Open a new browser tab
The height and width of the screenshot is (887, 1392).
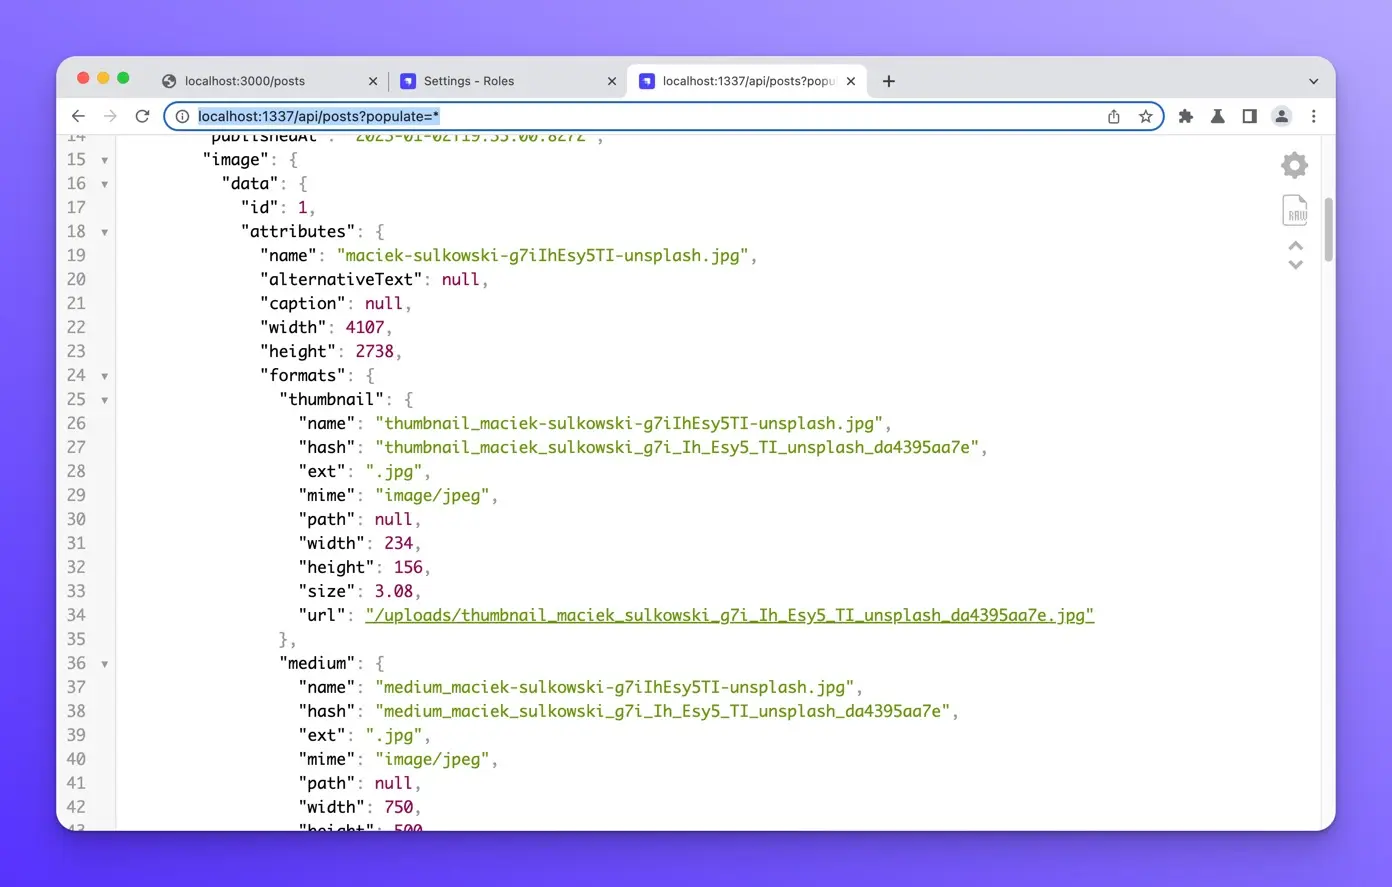pyautogui.click(x=889, y=81)
